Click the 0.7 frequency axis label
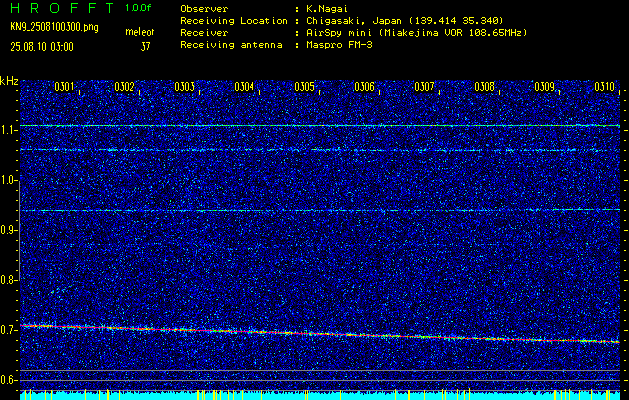This screenshot has height=400, width=629. coord(8,330)
